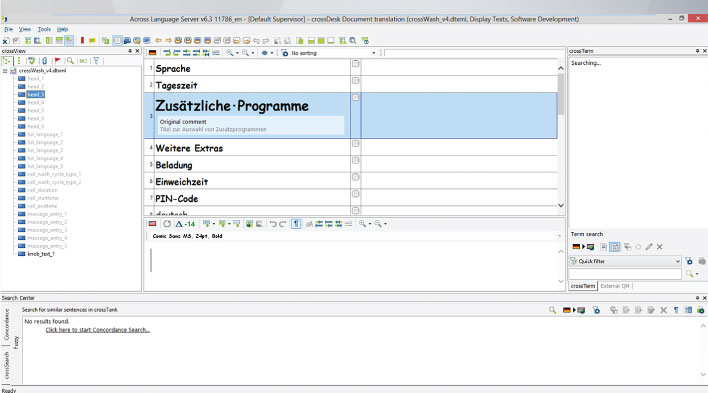708x393 pixels.
Task: Collapse the crossWash_v4.dtxml tree node
Action: [5, 71]
